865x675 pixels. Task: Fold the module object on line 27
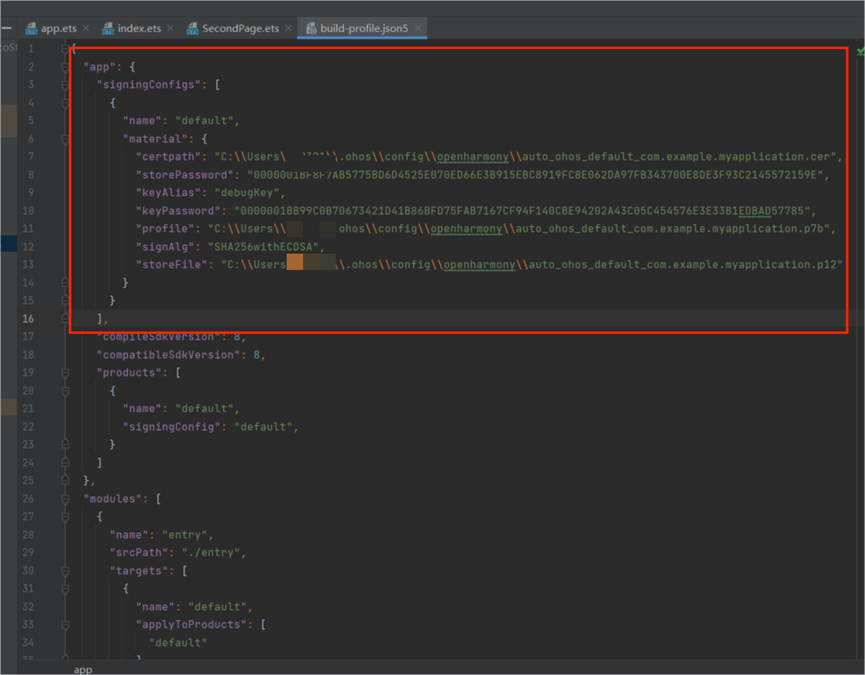[65, 517]
